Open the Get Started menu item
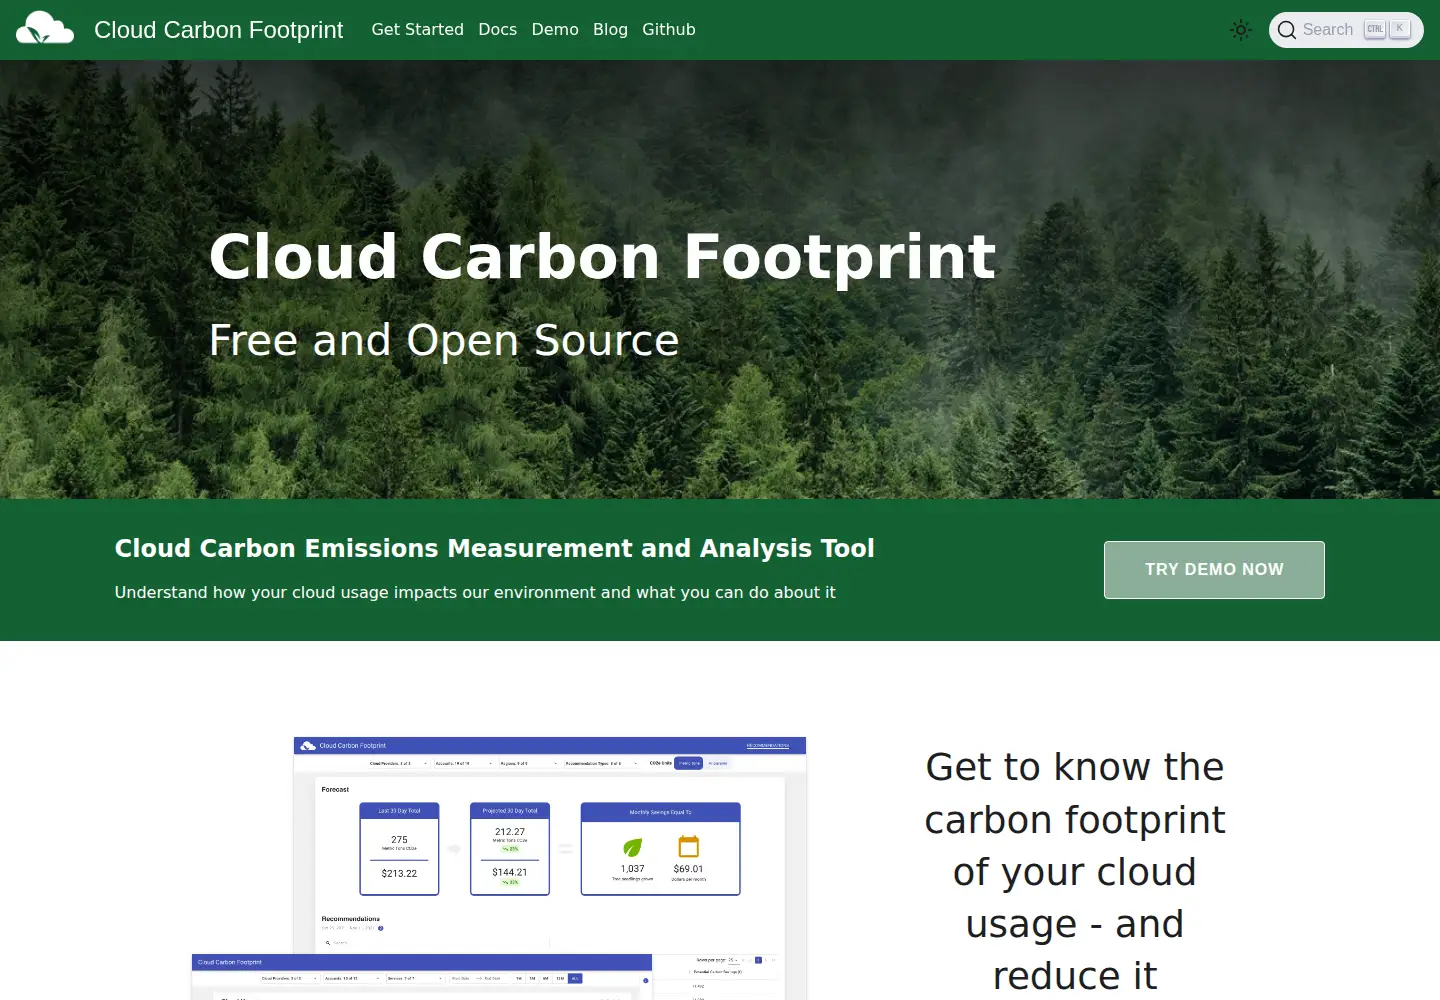Viewport: 1440px width, 1000px height. pos(417,30)
